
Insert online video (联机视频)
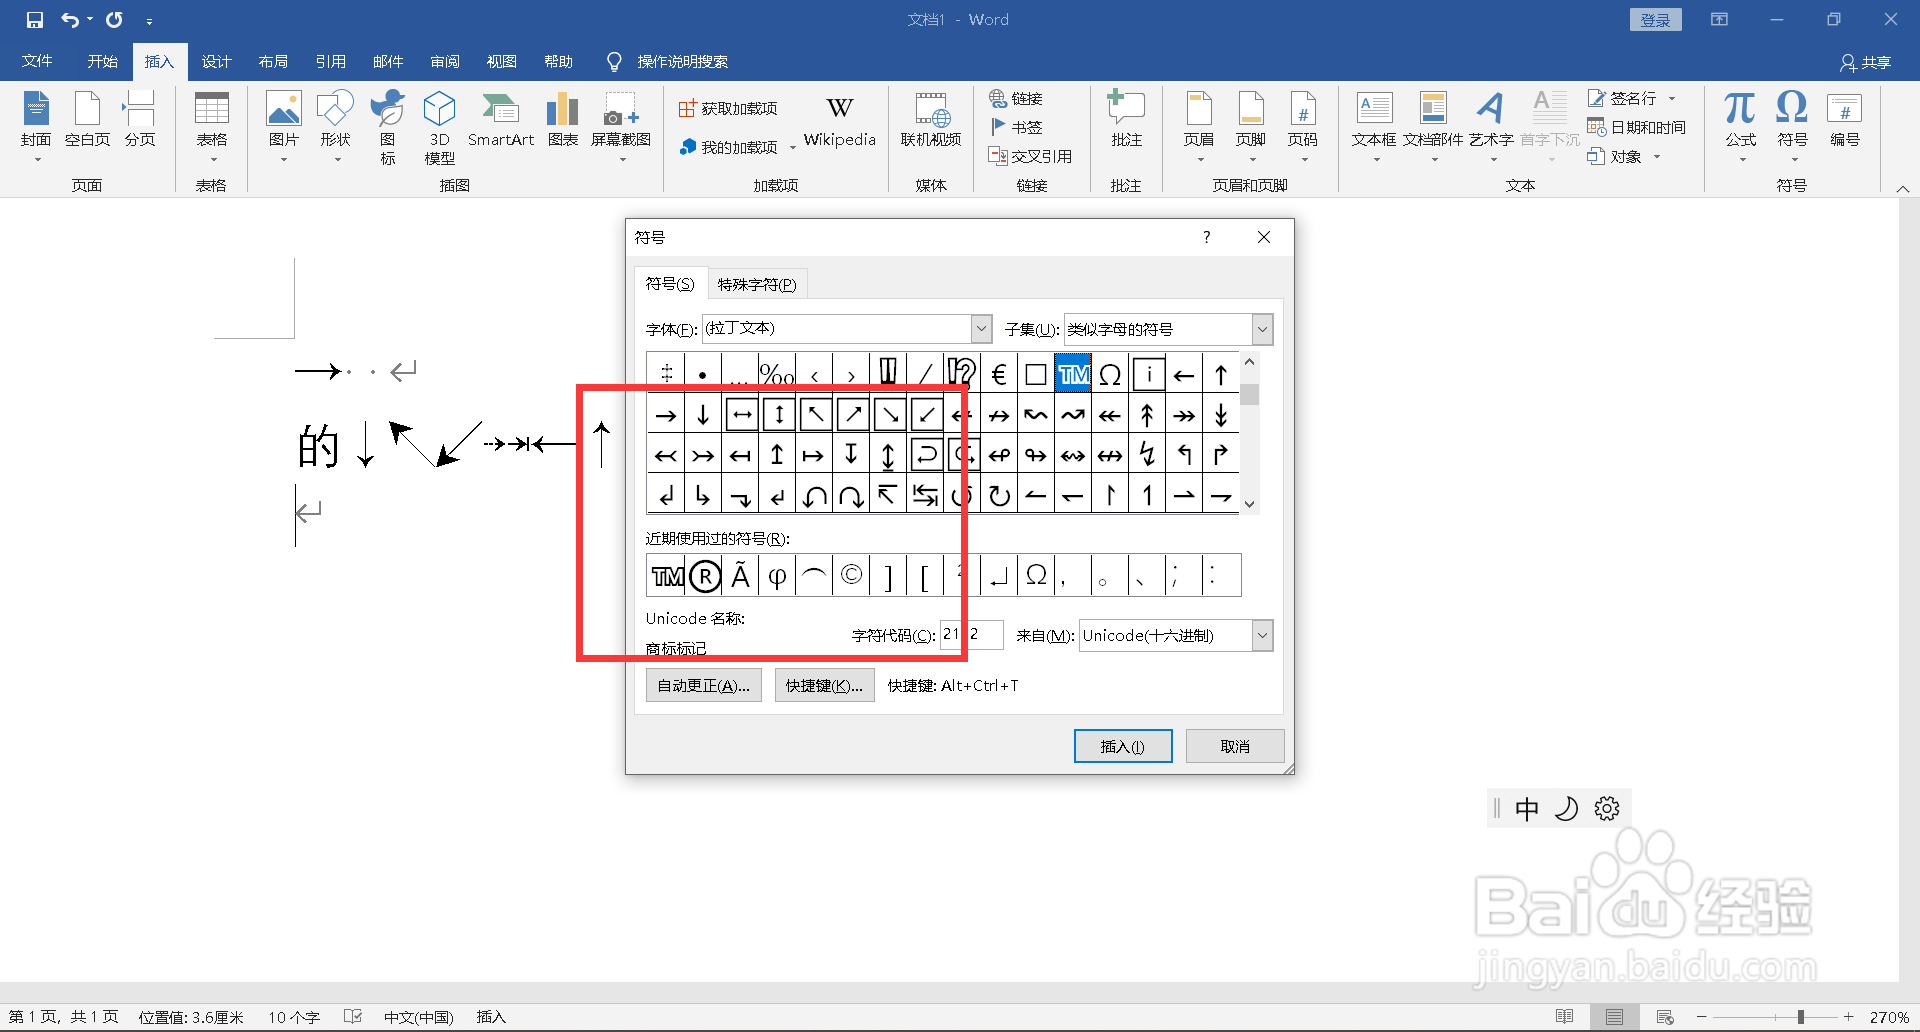coord(931,120)
